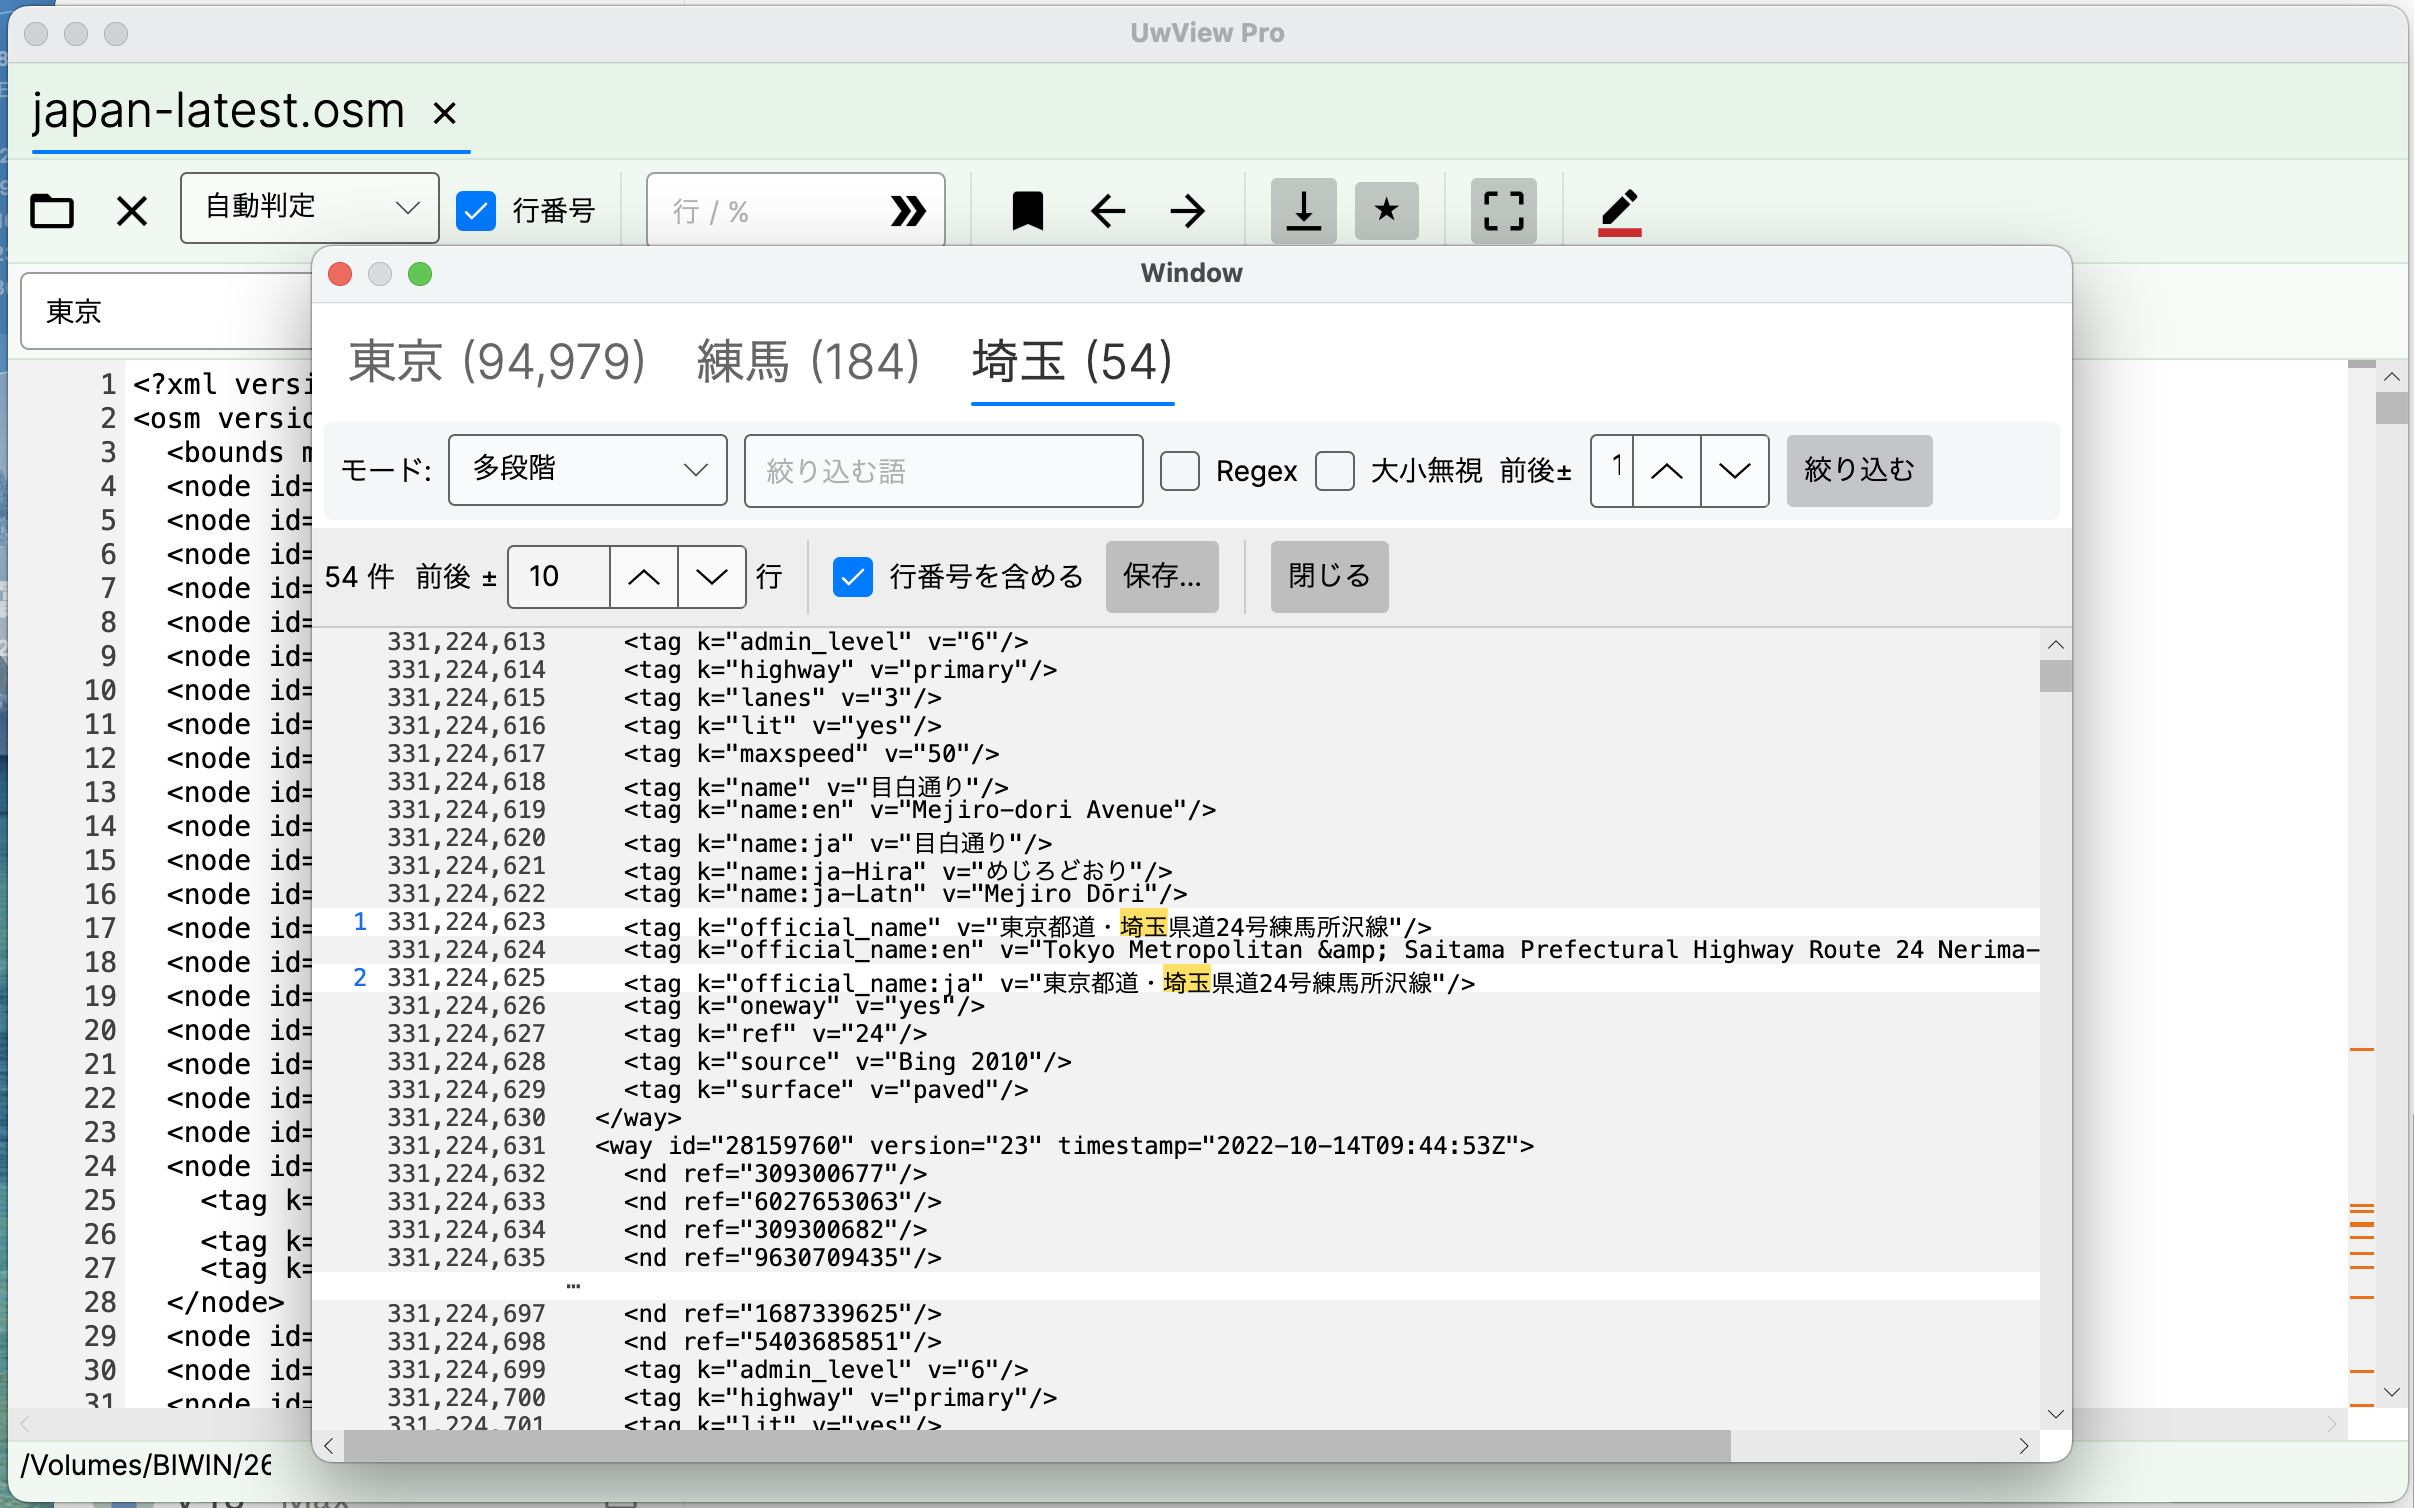Click the X close-file toolbar icon
This screenshot has width=2414, height=1508.
click(132, 211)
